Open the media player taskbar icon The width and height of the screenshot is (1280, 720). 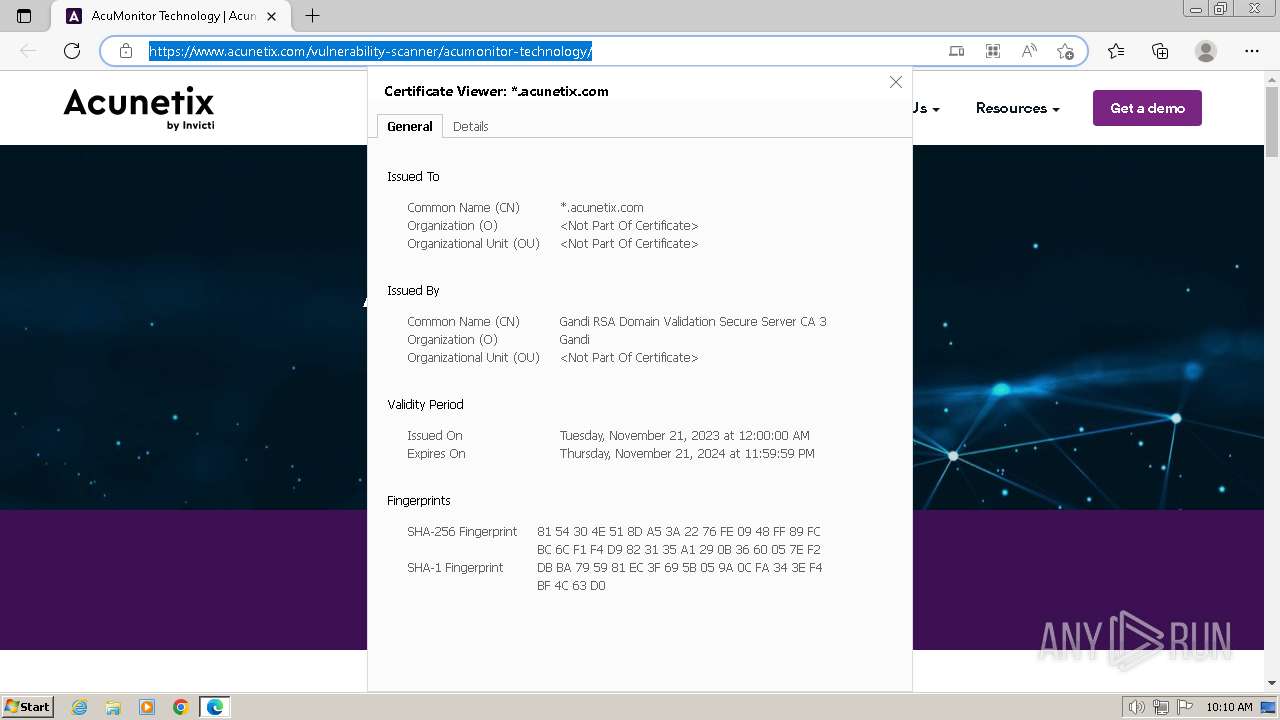click(147, 707)
